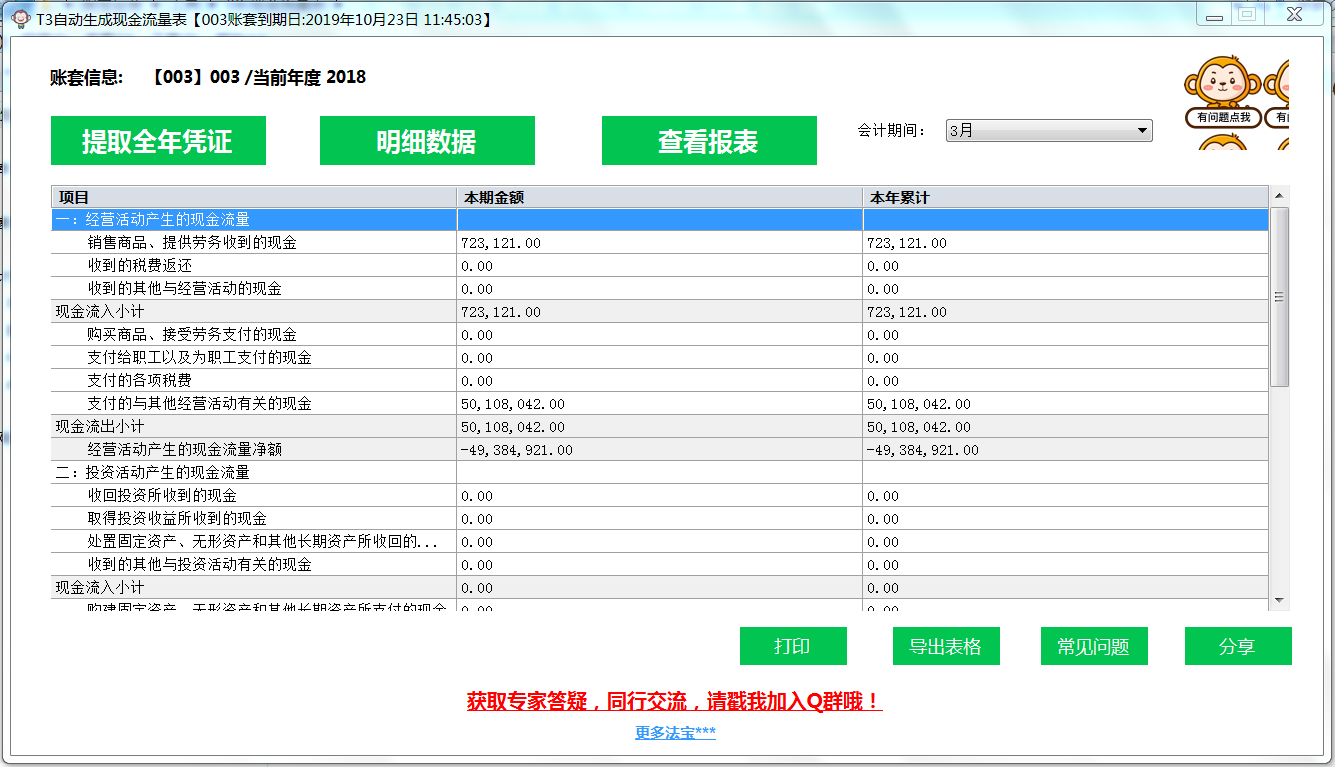Select row 销售商品、提供劳务收到的现金
The image size is (1335, 767).
tap(660, 243)
